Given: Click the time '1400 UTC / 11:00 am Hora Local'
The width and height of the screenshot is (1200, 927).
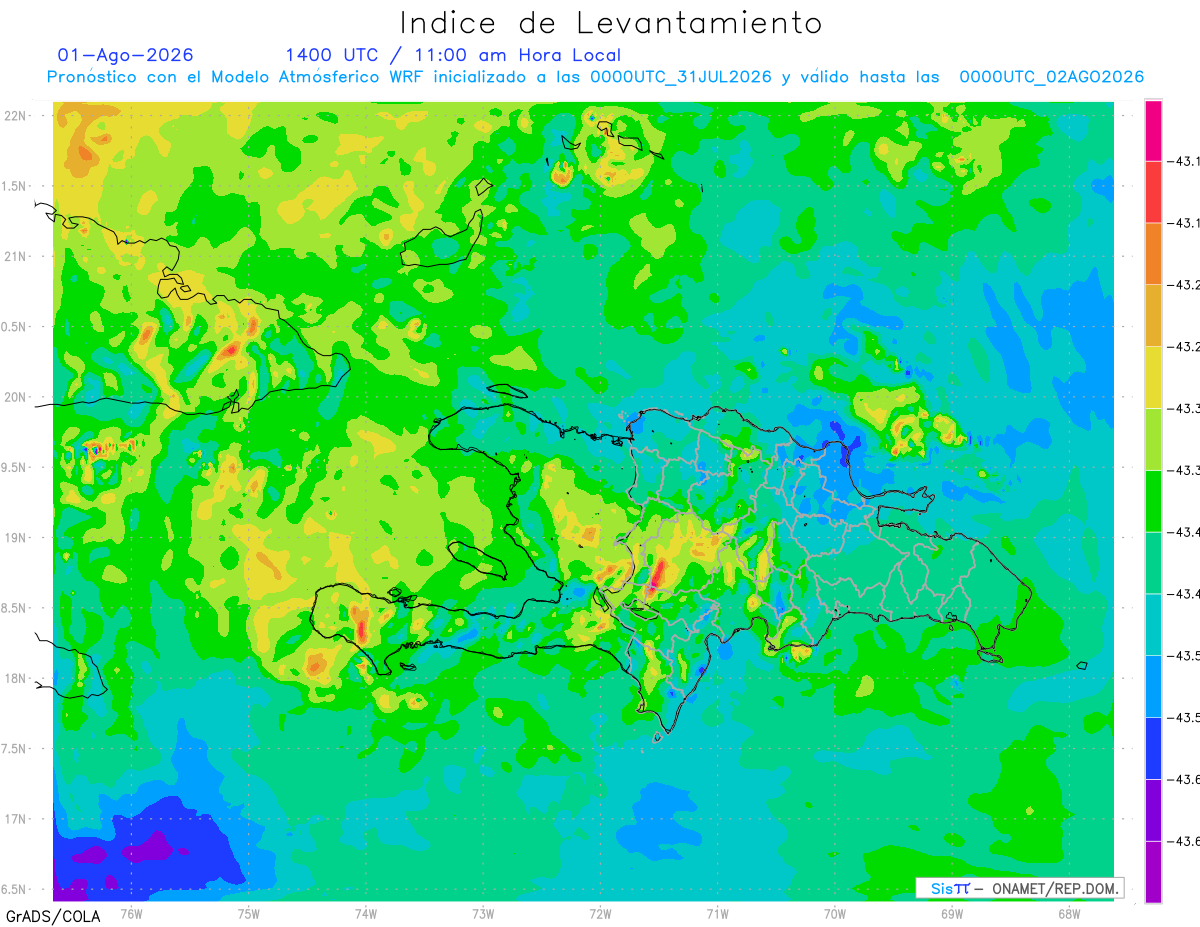Looking at the screenshot, I should 453,55.
